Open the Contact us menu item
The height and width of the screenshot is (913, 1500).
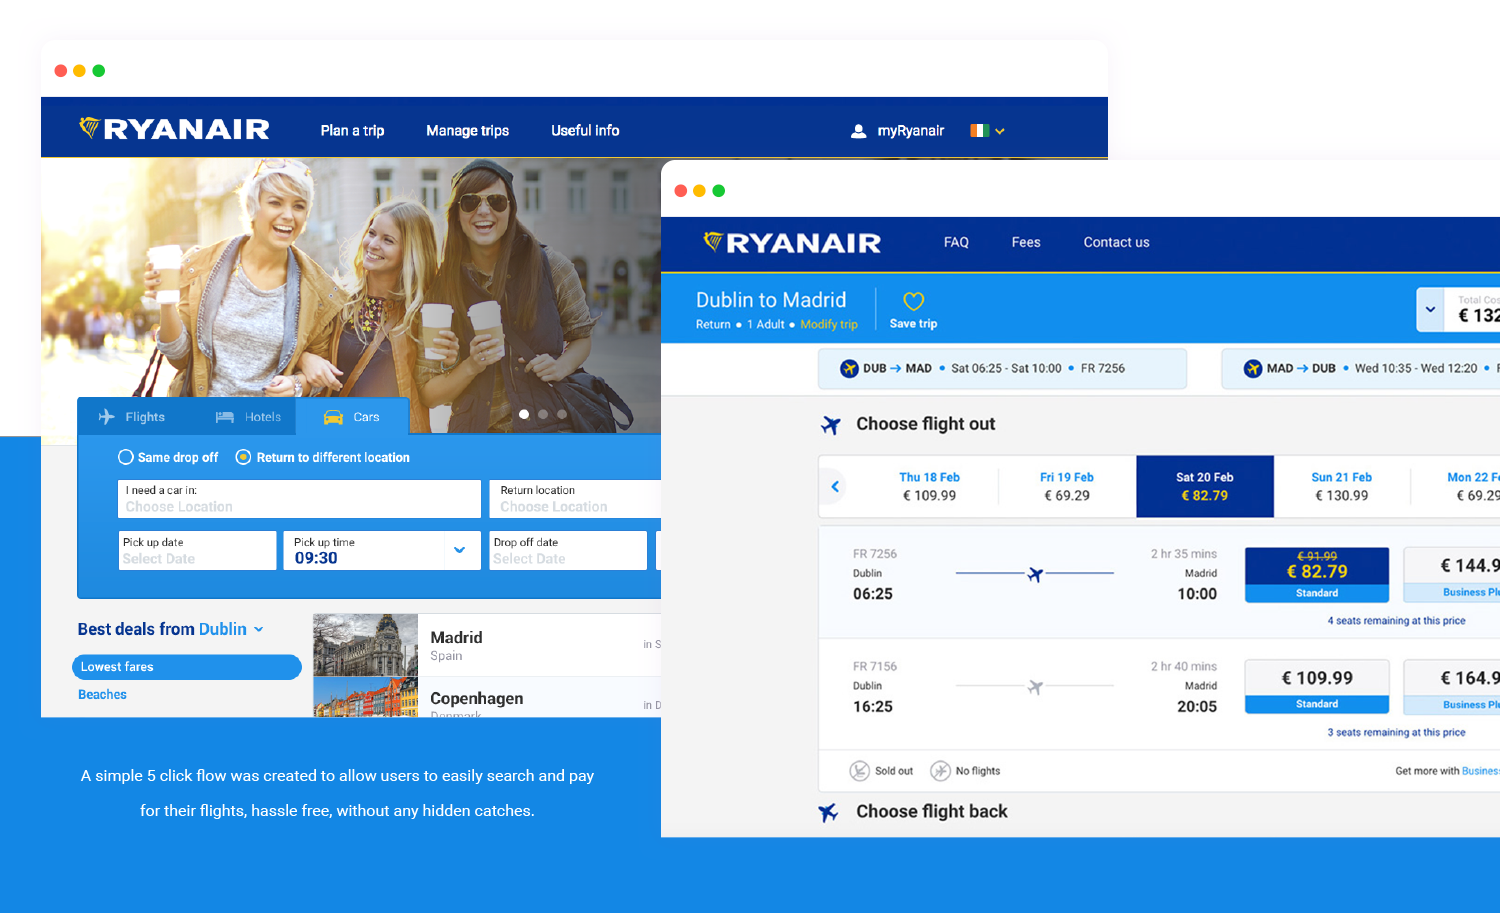(x=1116, y=242)
